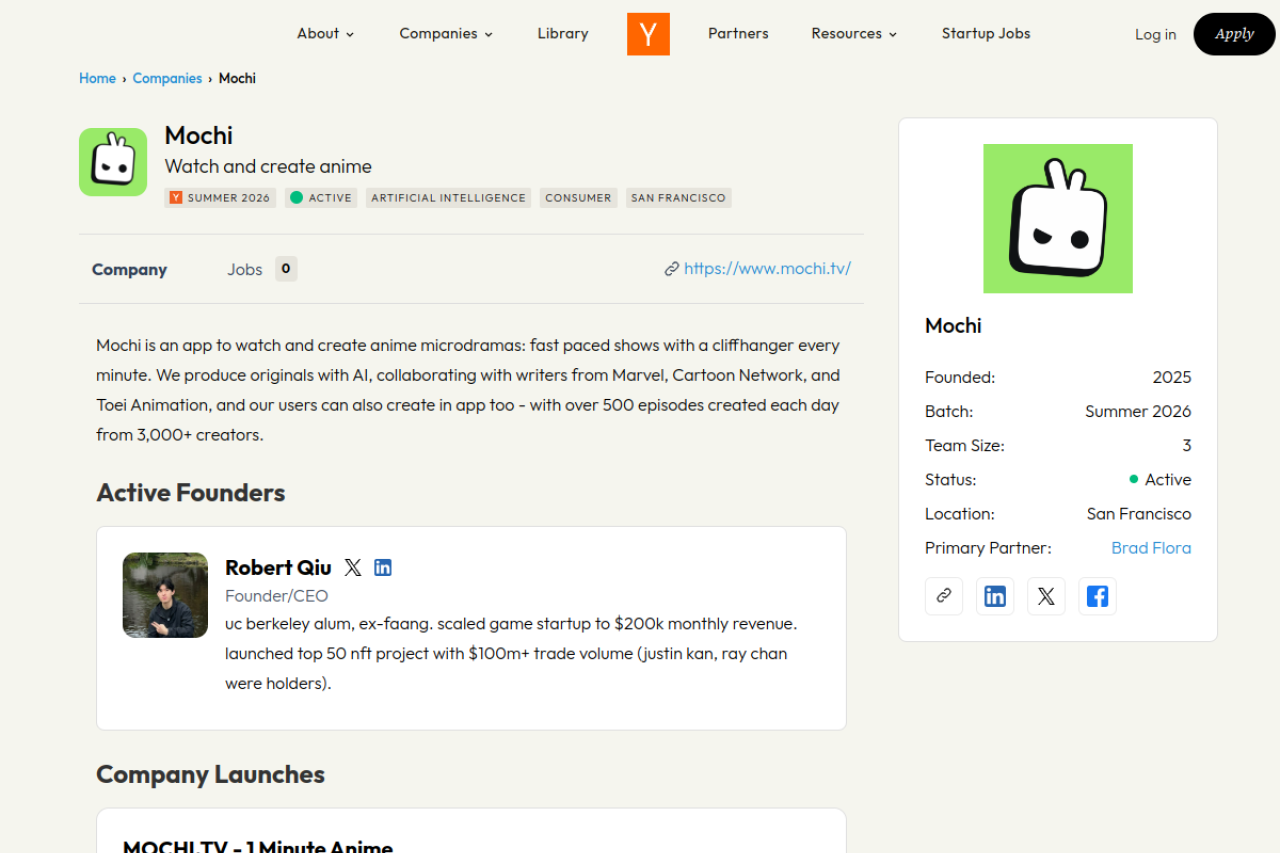Open https://www.mochi.tv/ website link

click(x=767, y=269)
